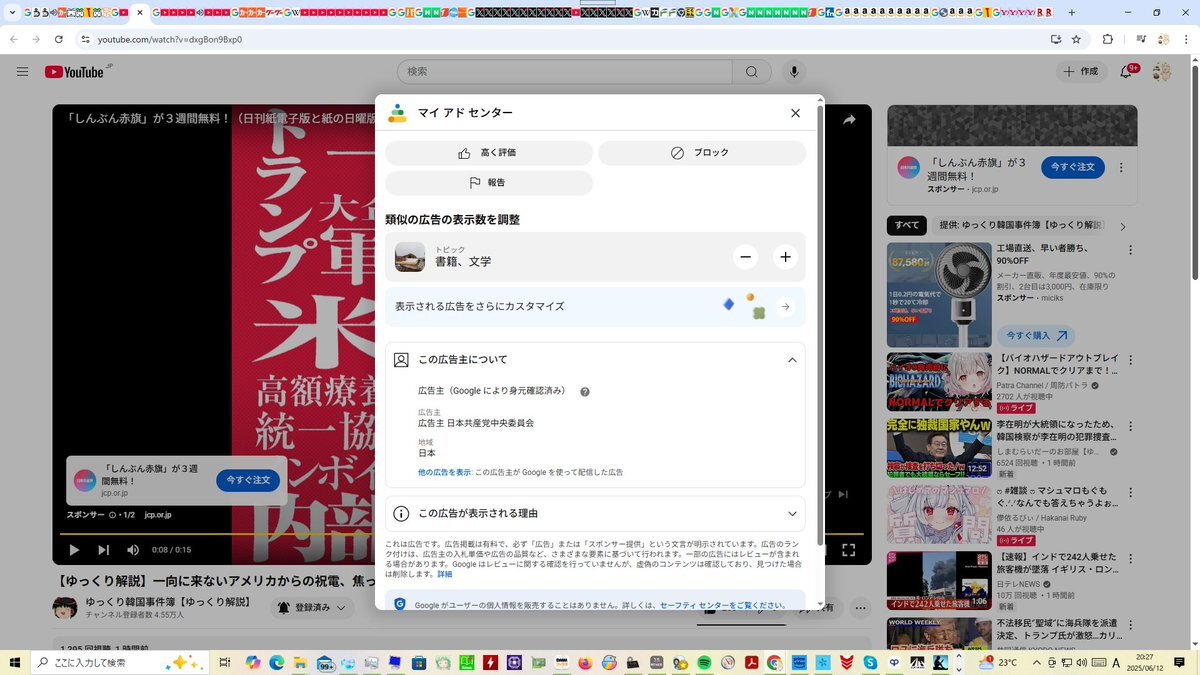Open a new browser tab
1200x675 pixels.
tap(1072, 13)
